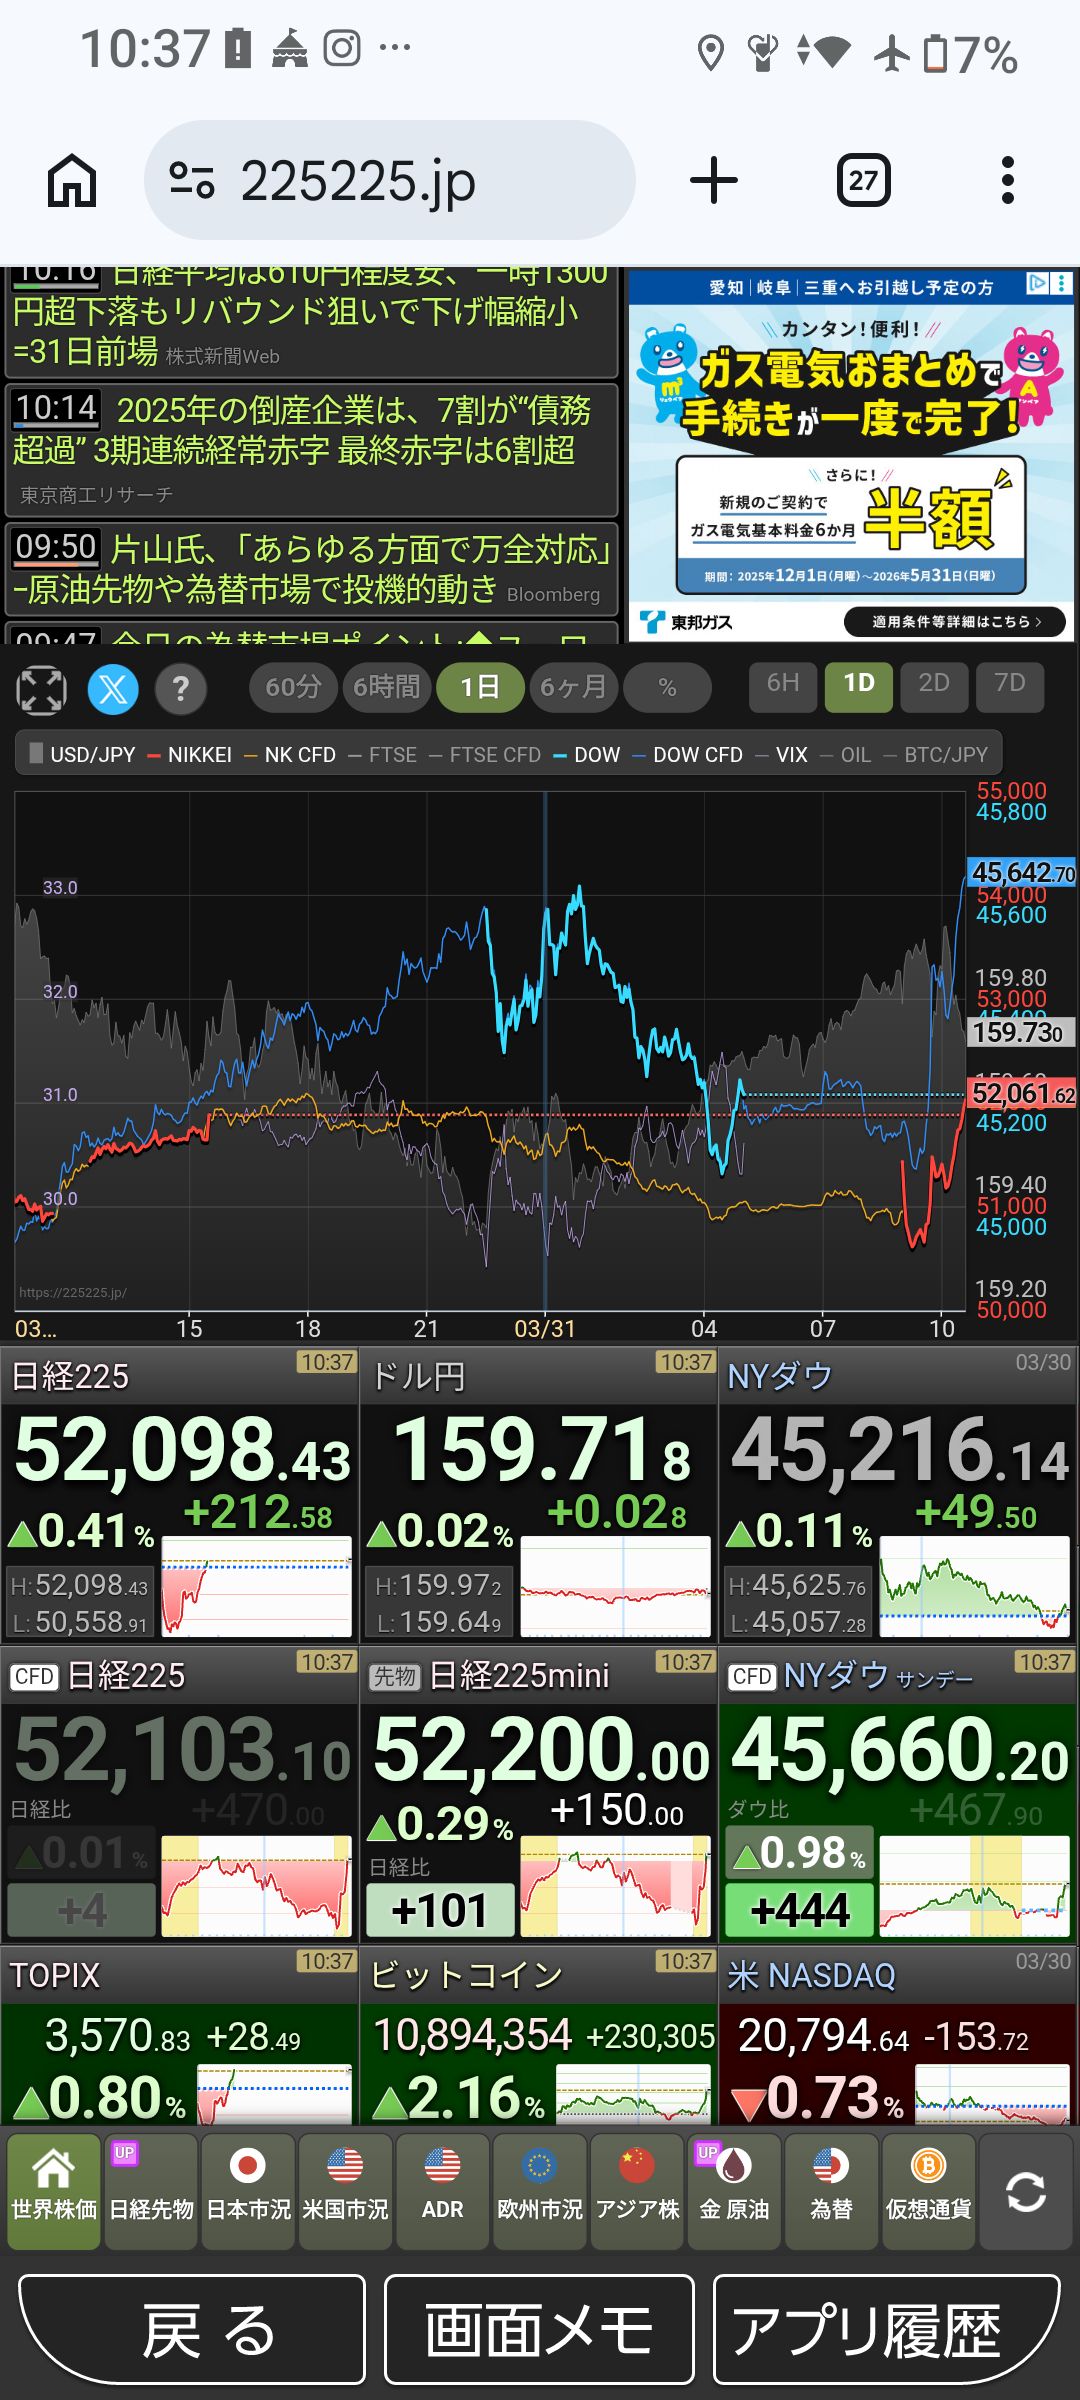Click the X (Twitter) share icon

coord(113,690)
